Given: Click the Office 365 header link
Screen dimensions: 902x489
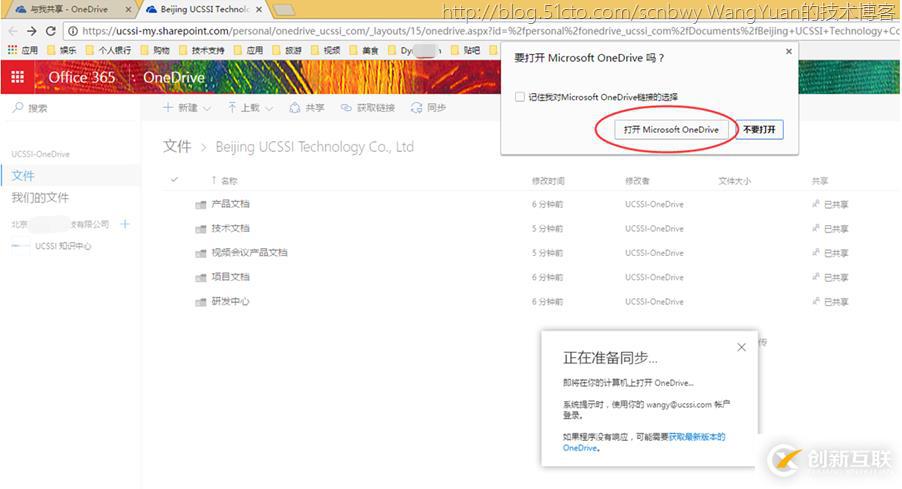Looking at the screenshot, I should (x=82, y=77).
